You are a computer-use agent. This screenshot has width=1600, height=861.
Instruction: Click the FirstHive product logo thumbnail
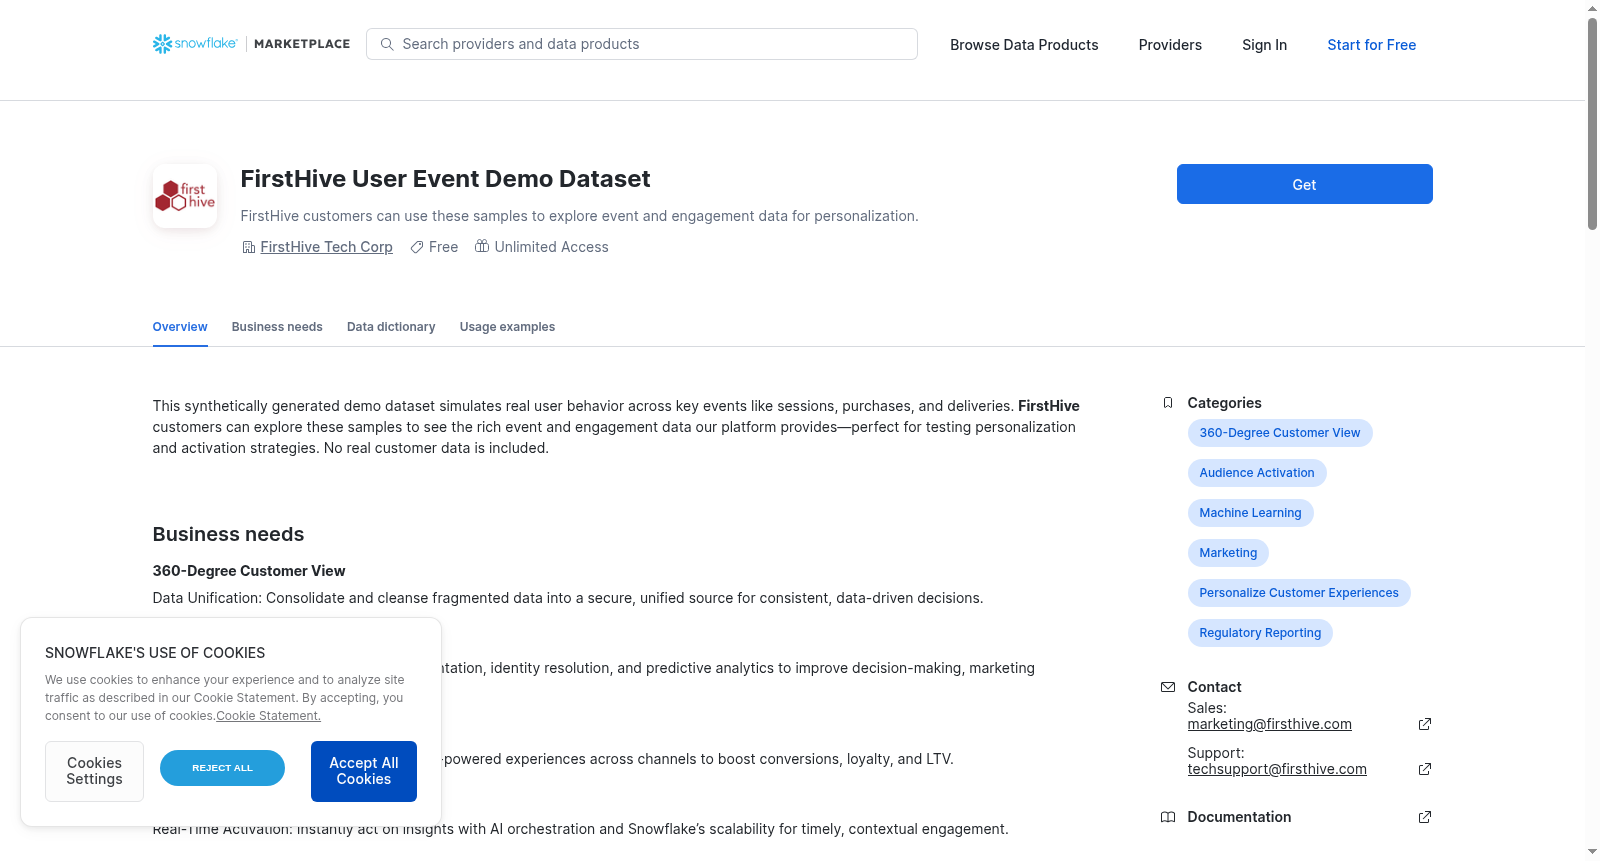tap(185, 196)
